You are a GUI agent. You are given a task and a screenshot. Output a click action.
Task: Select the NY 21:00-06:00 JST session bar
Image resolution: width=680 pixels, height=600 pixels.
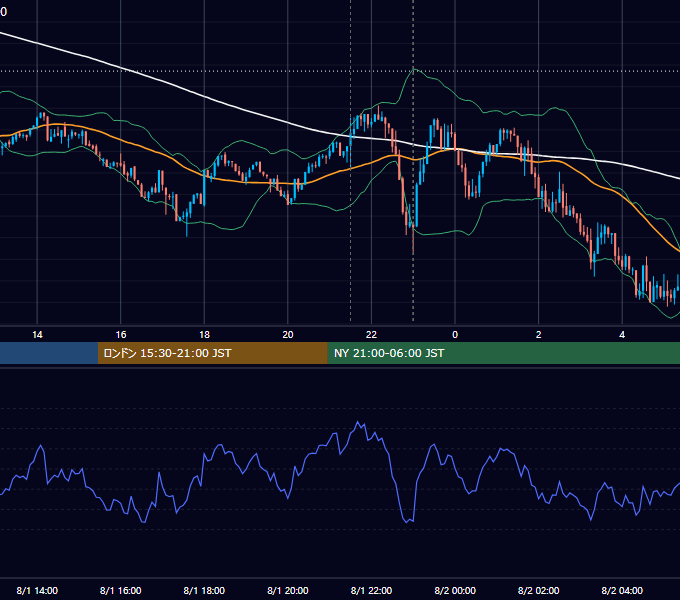coord(503,353)
